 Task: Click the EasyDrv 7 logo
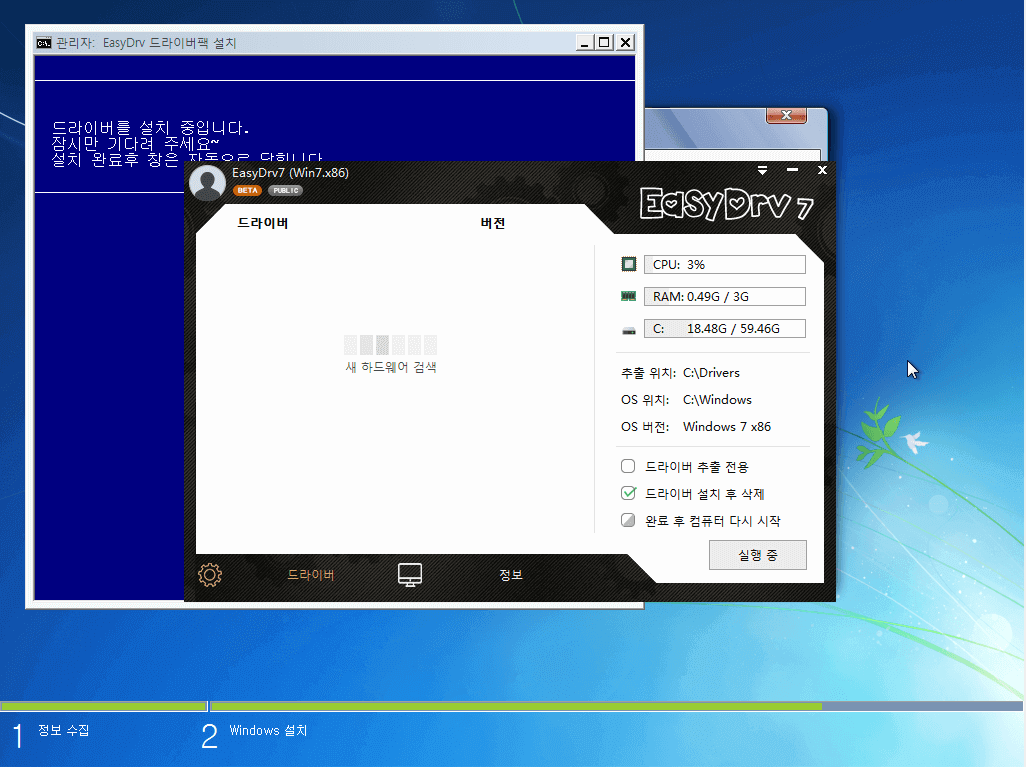point(726,204)
